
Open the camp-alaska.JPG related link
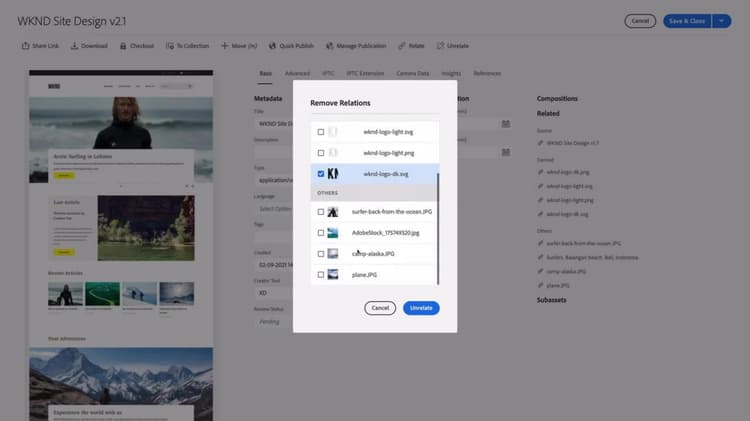click(x=566, y=271)
